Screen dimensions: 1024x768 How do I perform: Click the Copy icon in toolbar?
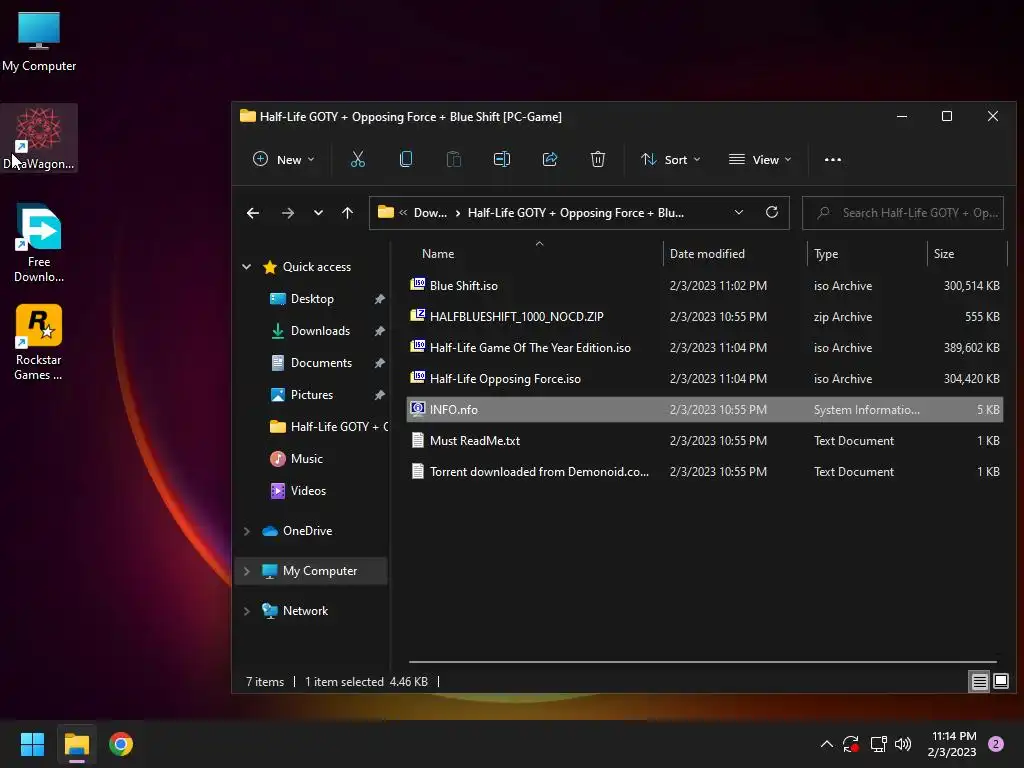(406, 159)
